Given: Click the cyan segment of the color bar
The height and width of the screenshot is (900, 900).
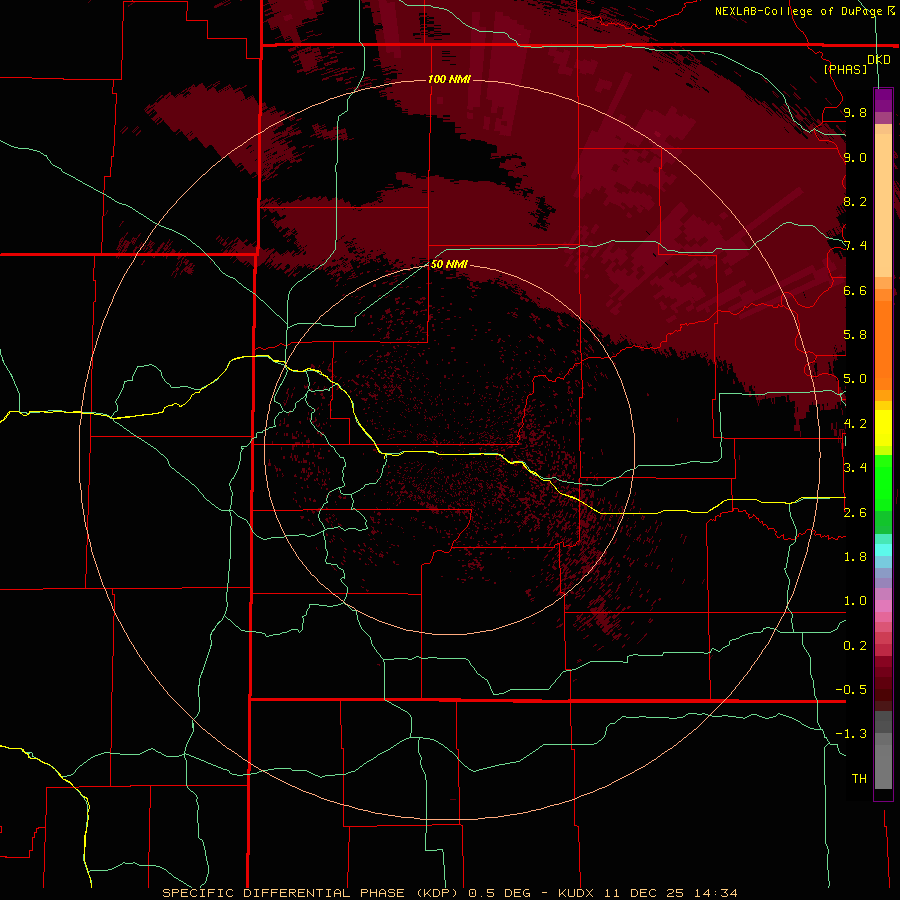Looking at the screenshot, I should pyautogui.click(x=883, y=550).
